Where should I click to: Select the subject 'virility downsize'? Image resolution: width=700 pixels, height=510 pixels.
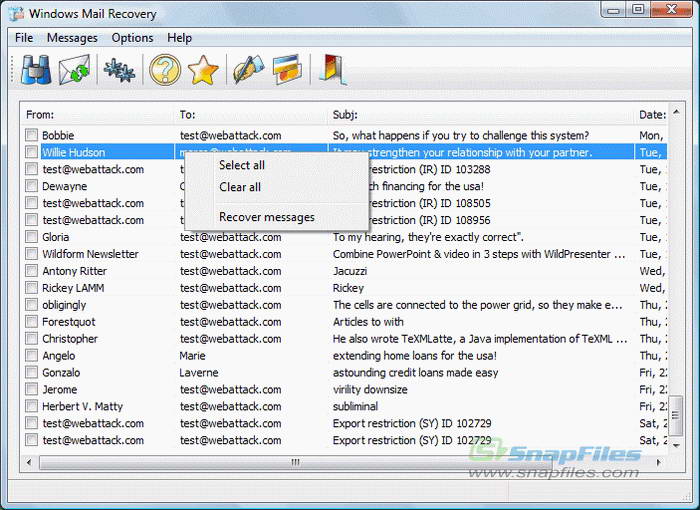370,389
